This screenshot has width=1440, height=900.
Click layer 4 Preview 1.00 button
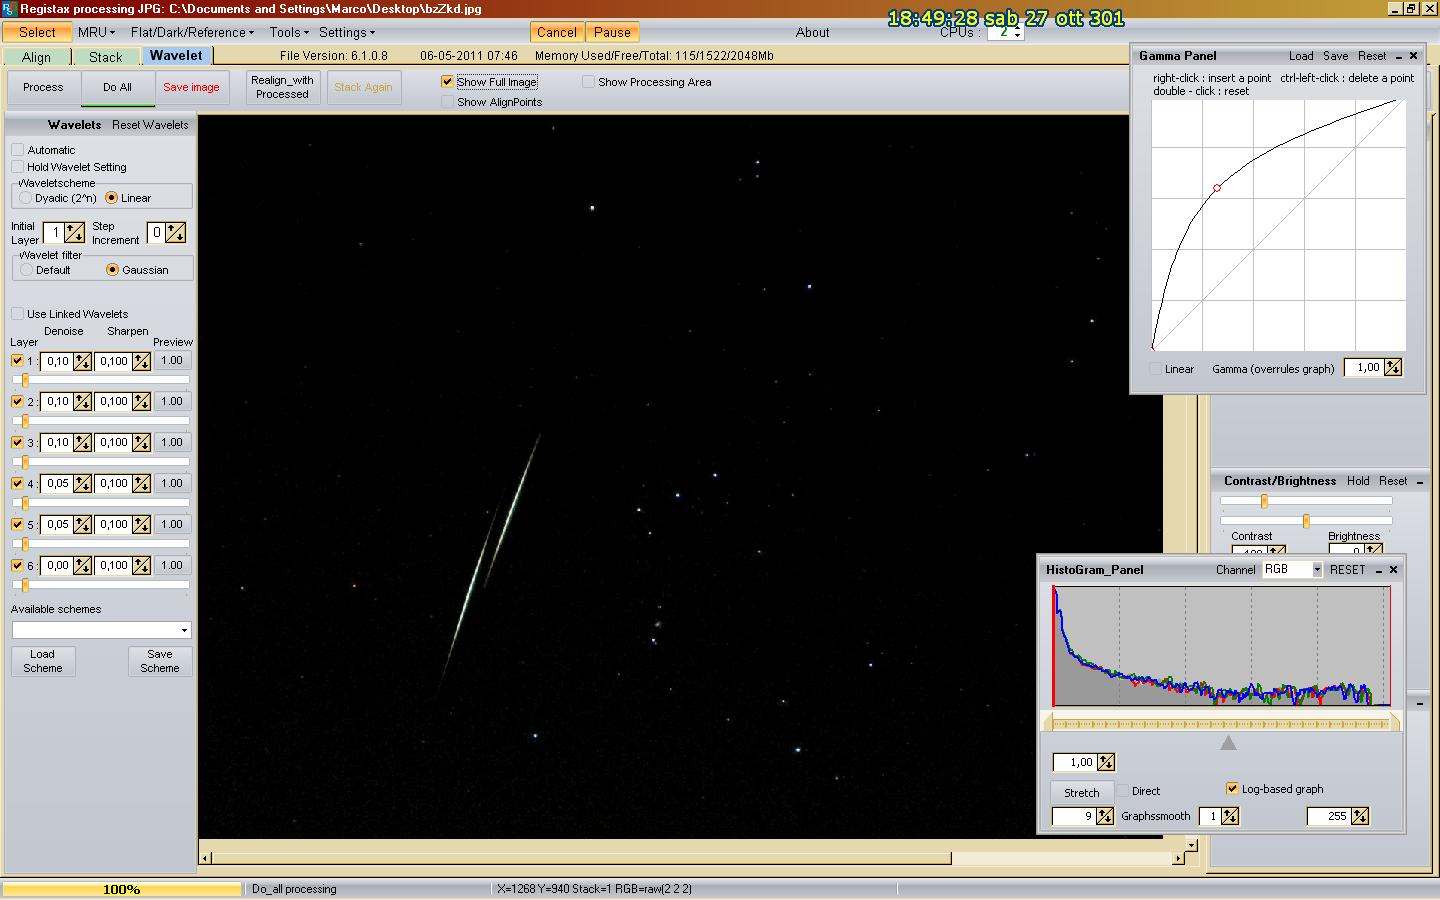coord(172,484)
